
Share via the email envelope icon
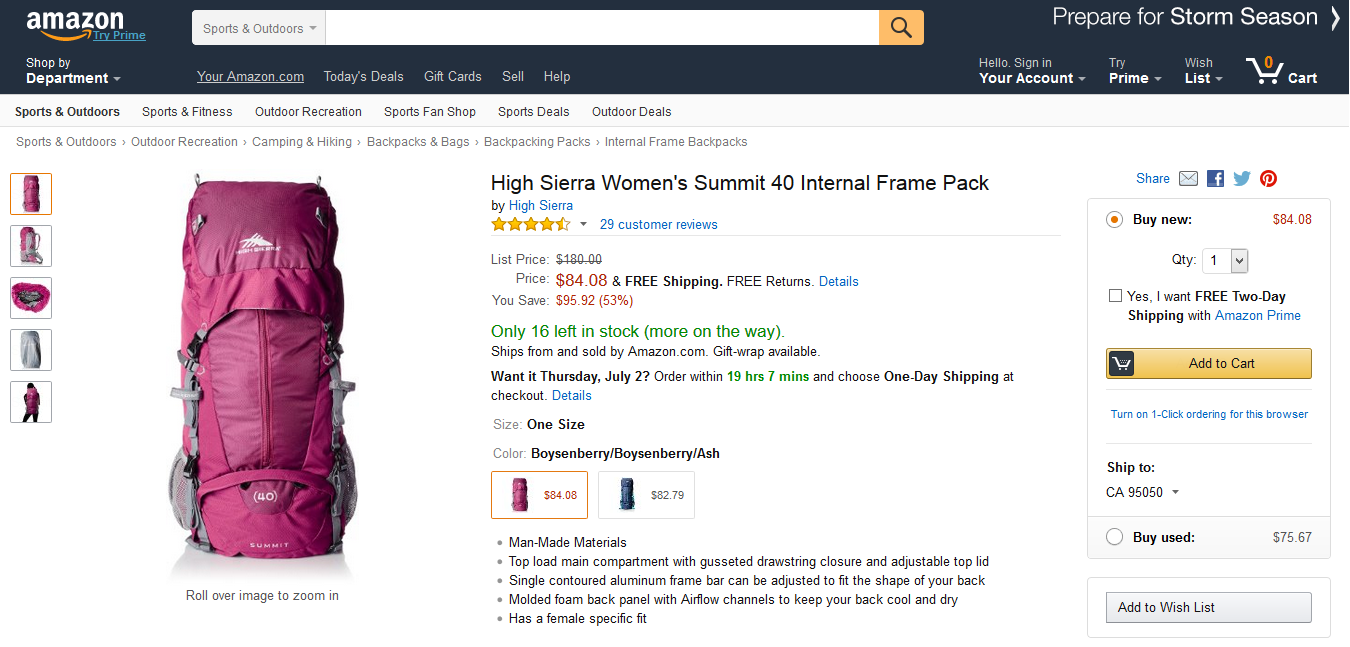(1188, 179)
